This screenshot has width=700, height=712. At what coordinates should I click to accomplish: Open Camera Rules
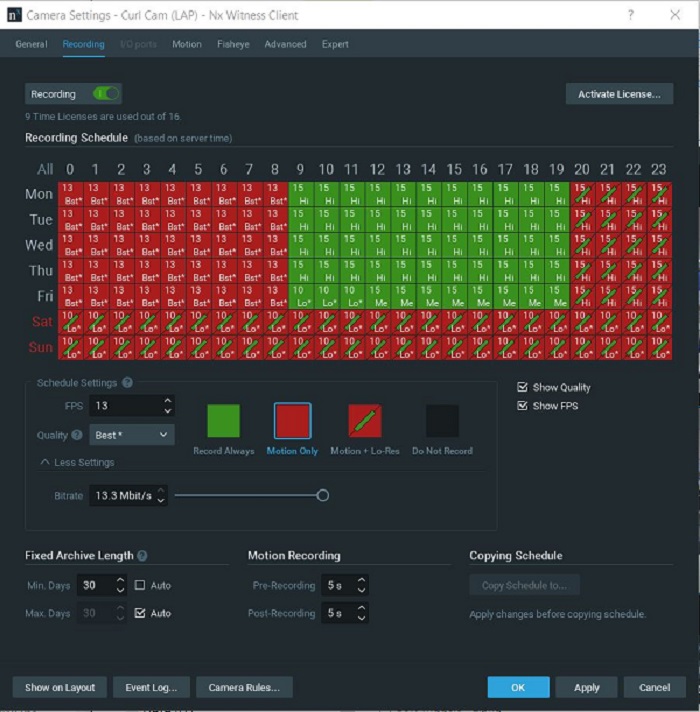pos(244,687)
